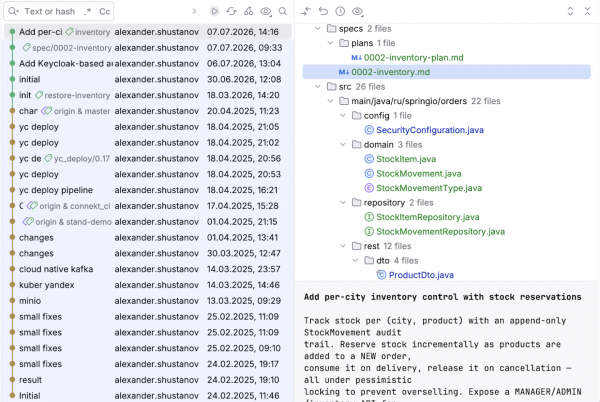Click the class icon of SecurityConfiguration.java
The height and width of the screenshot is (402, 600).
369,130
